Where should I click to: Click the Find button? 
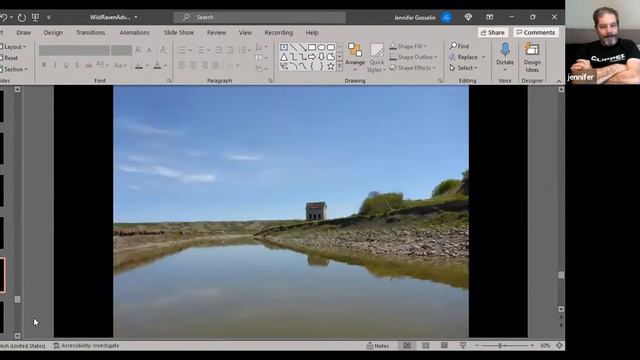coord(459,46)
